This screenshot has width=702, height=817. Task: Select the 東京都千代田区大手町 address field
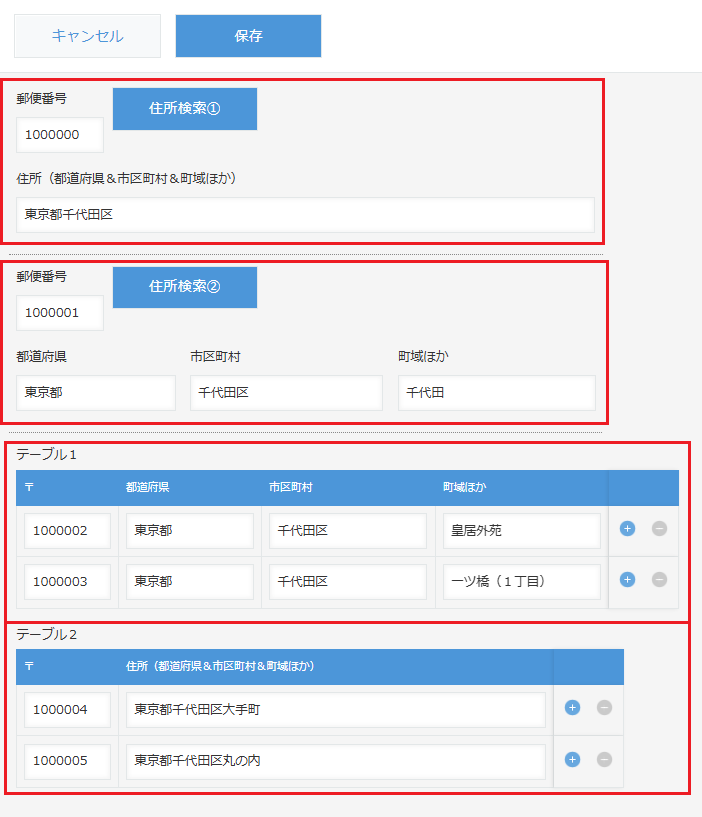click(x=335, y=710)
